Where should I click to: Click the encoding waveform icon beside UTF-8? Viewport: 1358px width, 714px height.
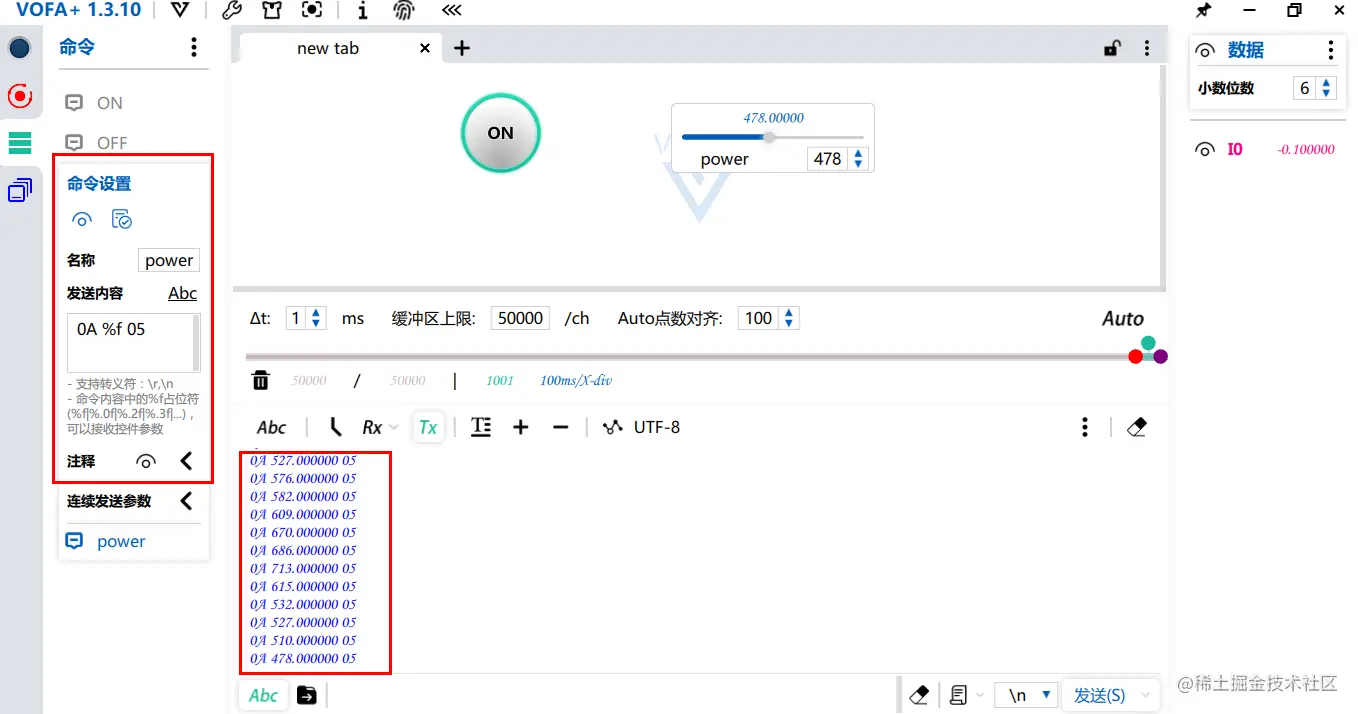[612, 427]
